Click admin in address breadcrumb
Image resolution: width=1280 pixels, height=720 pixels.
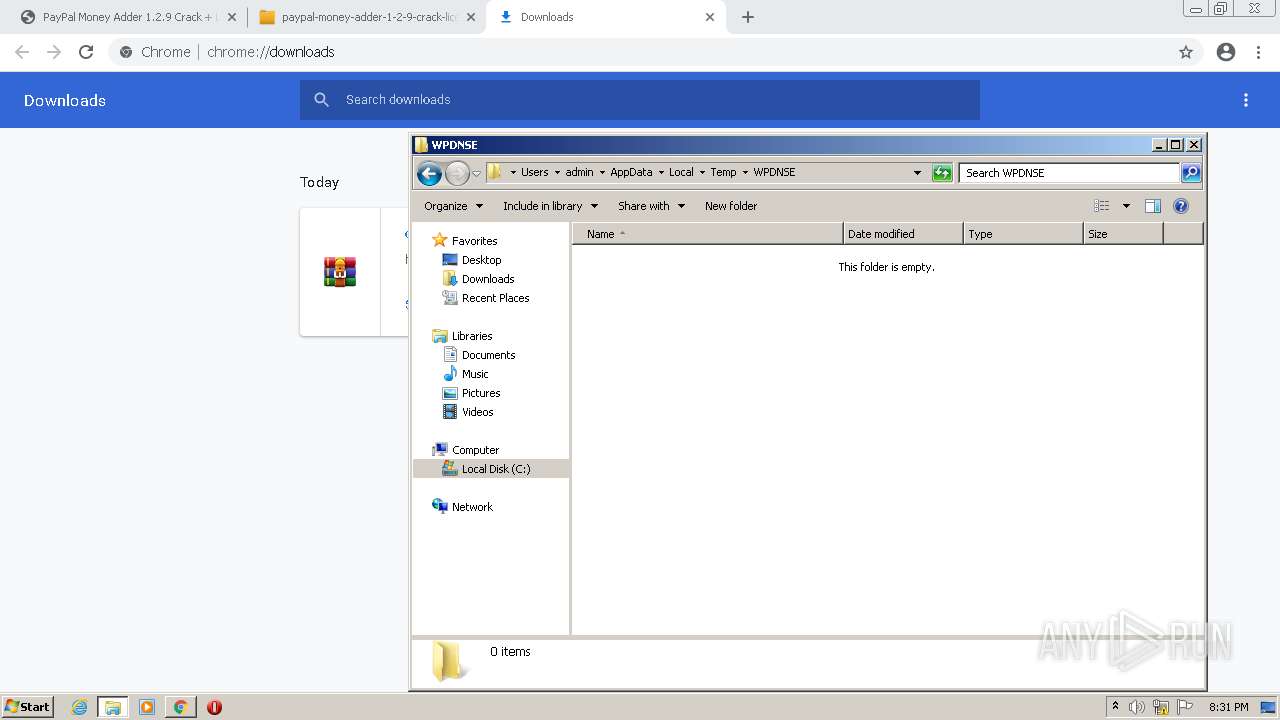click(579, 172)
